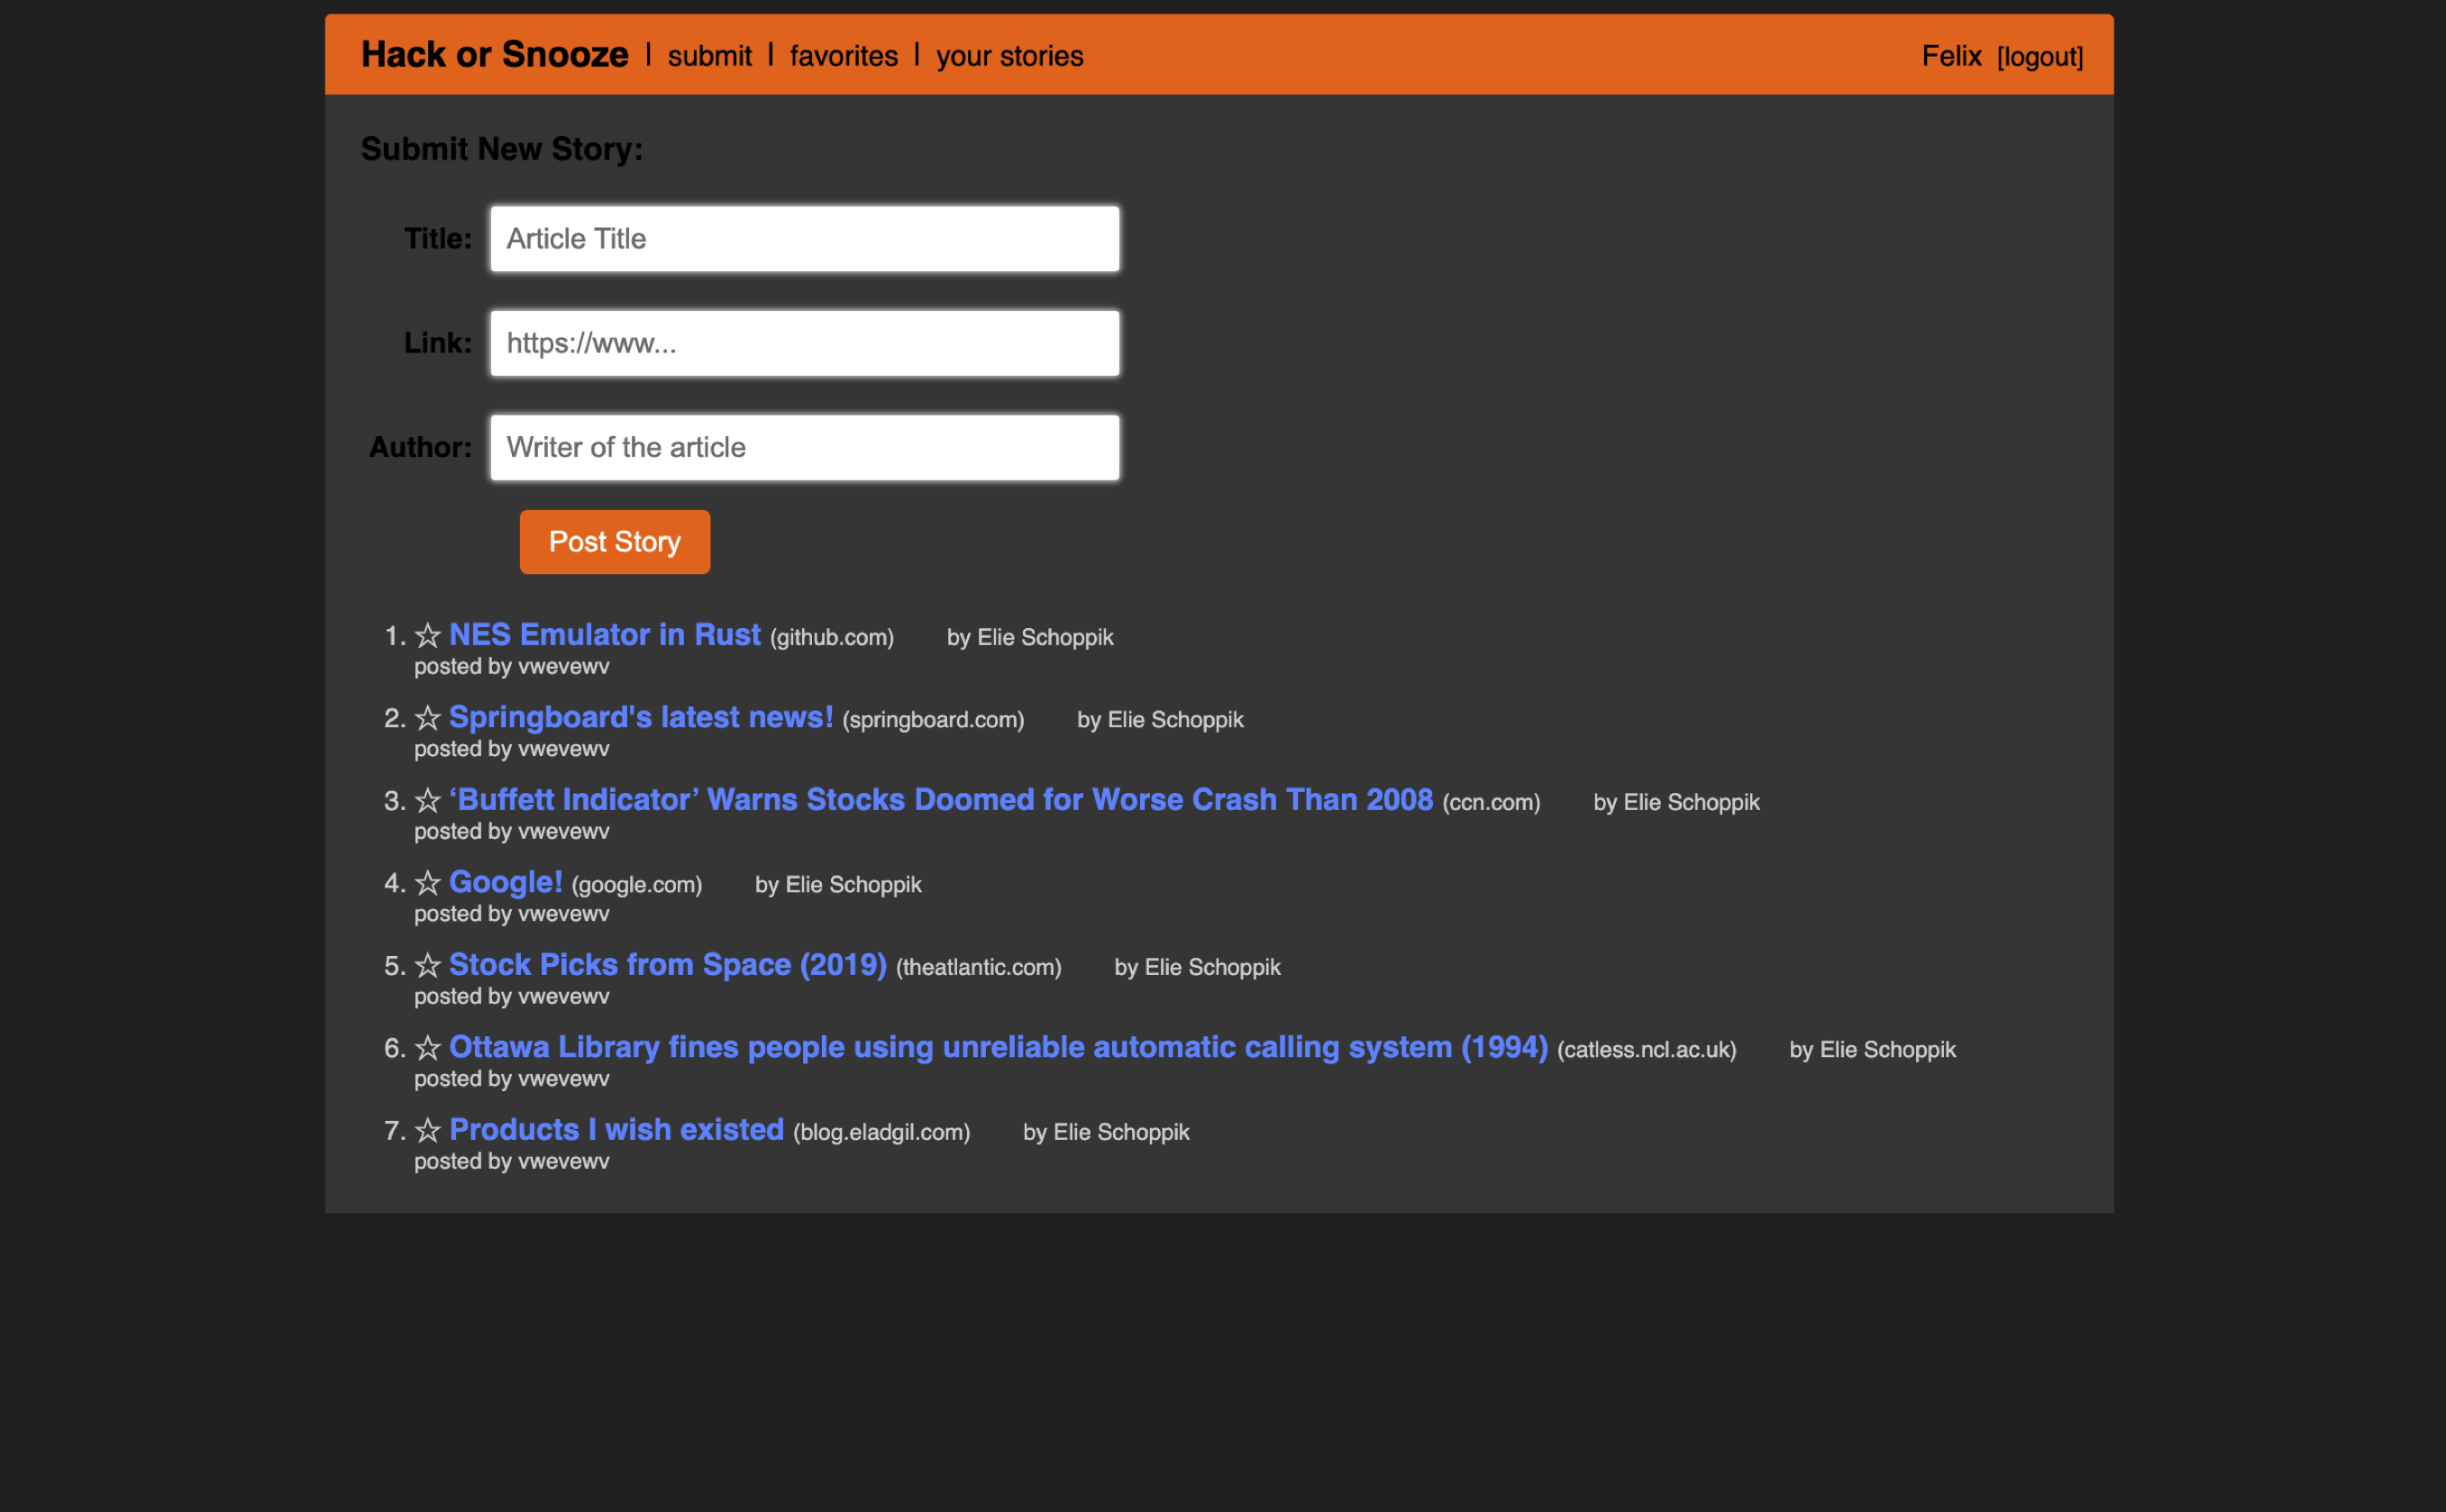The width and height of the screenshot is (2446, 1512).
Task: Star the Google! story
Action: 427,883
